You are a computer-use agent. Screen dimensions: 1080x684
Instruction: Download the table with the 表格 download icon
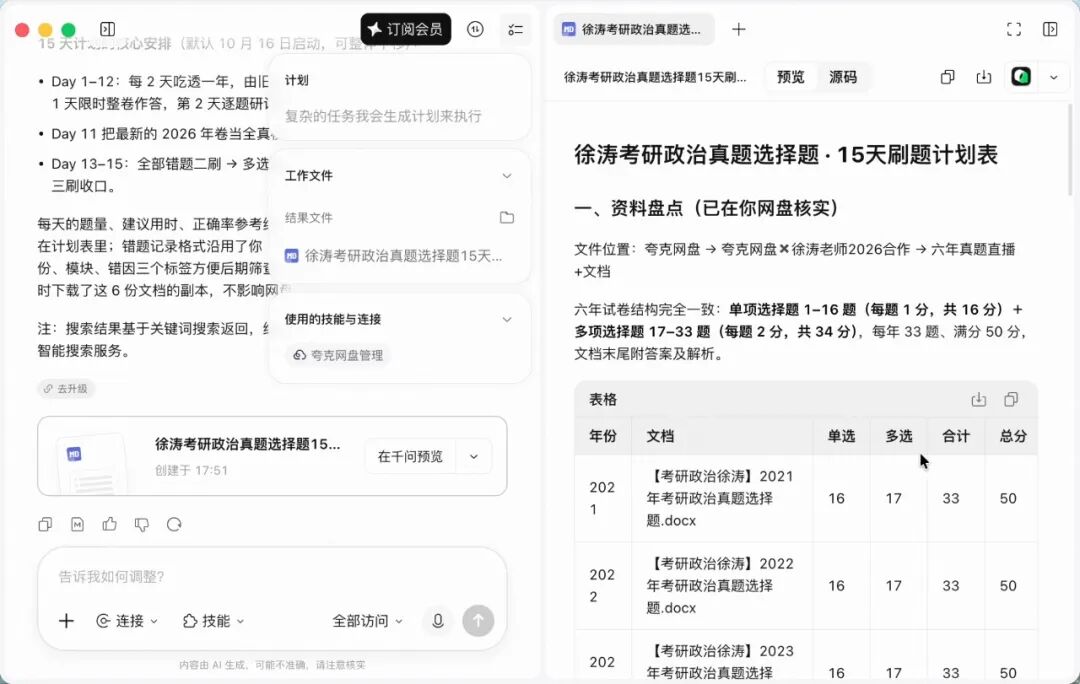coord(979,400)
